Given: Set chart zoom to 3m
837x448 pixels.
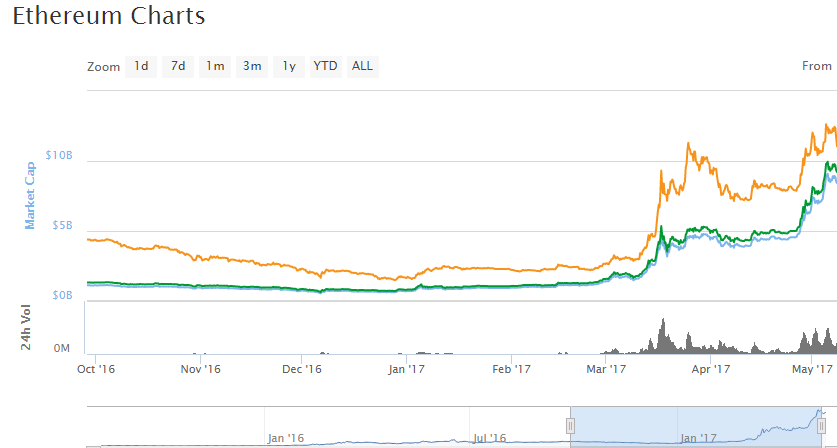Looking at the screenshot, I should [x=252, y=67].
